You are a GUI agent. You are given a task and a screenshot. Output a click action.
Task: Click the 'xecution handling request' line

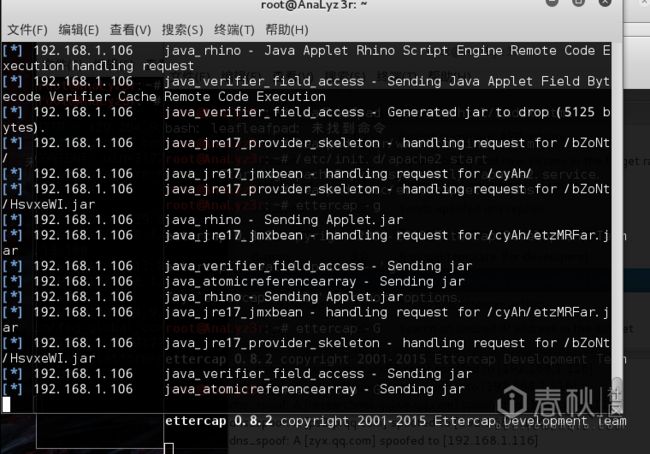pyautogui.click(x=98, y=66)
